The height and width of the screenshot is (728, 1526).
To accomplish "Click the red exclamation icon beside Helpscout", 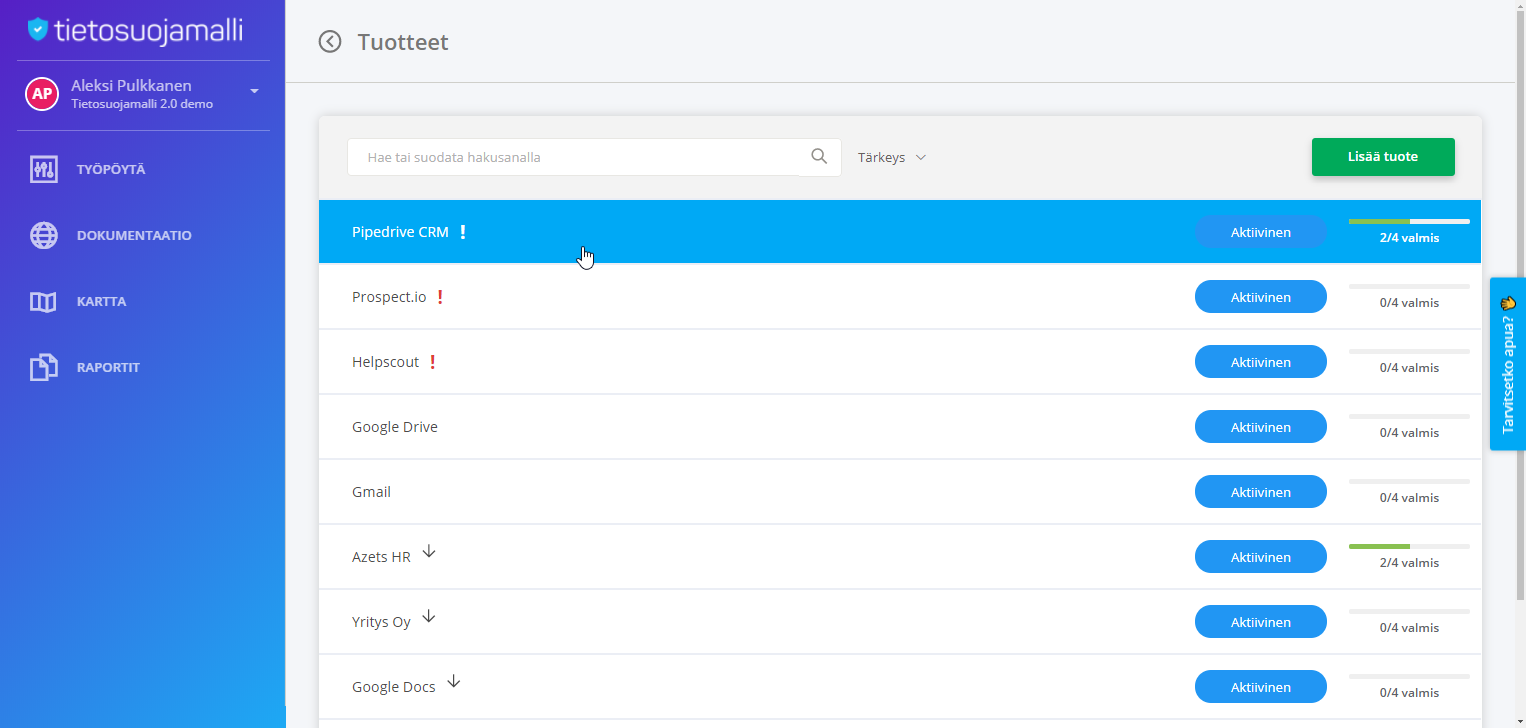I will 432,362.
